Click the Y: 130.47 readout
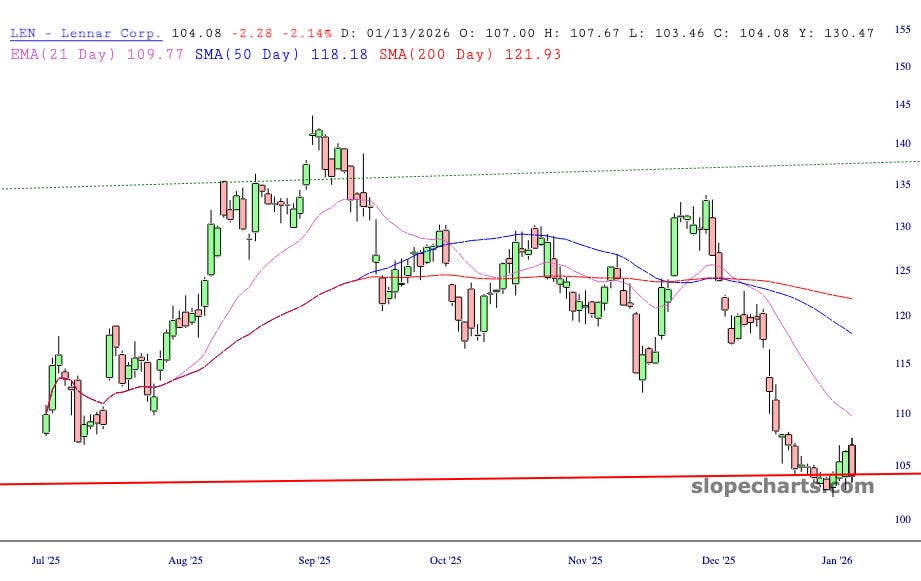This screenshot has height=581, width=921. tap(836, 33)
